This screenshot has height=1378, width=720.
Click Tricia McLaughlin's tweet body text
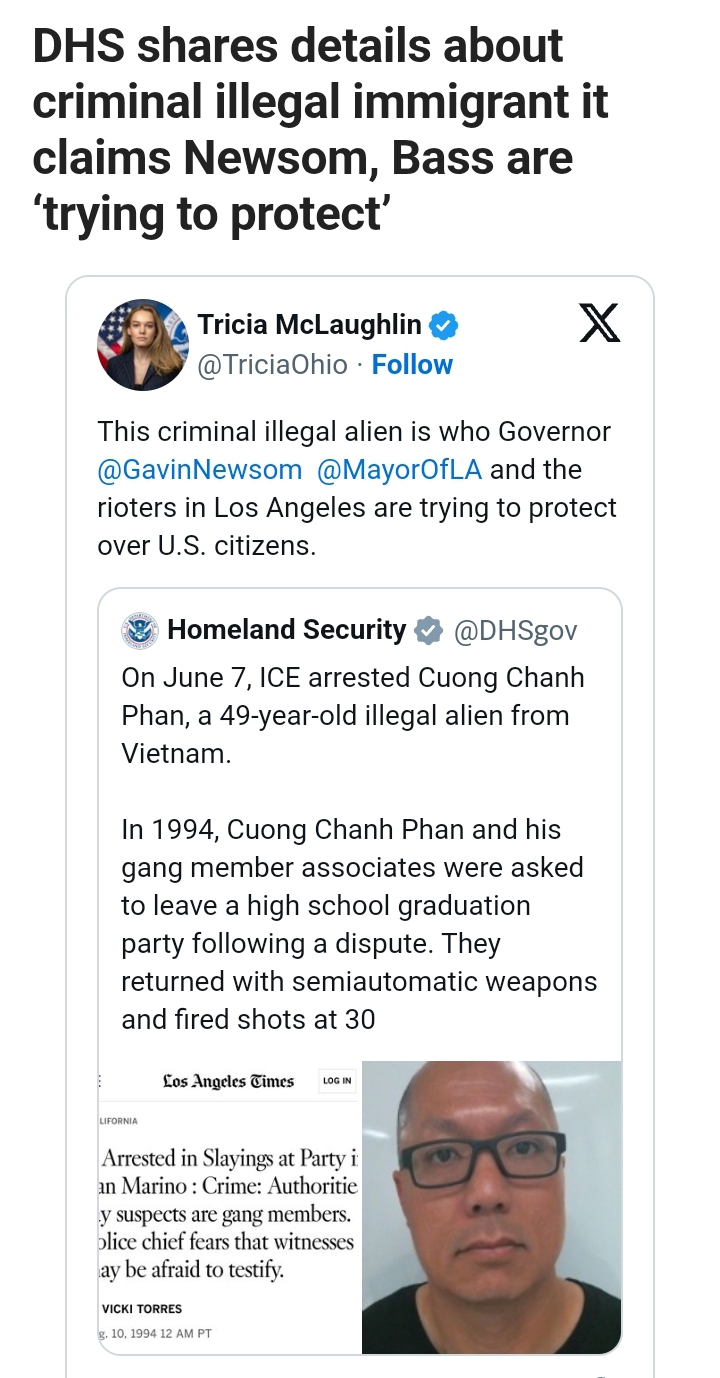coord(357,489)
